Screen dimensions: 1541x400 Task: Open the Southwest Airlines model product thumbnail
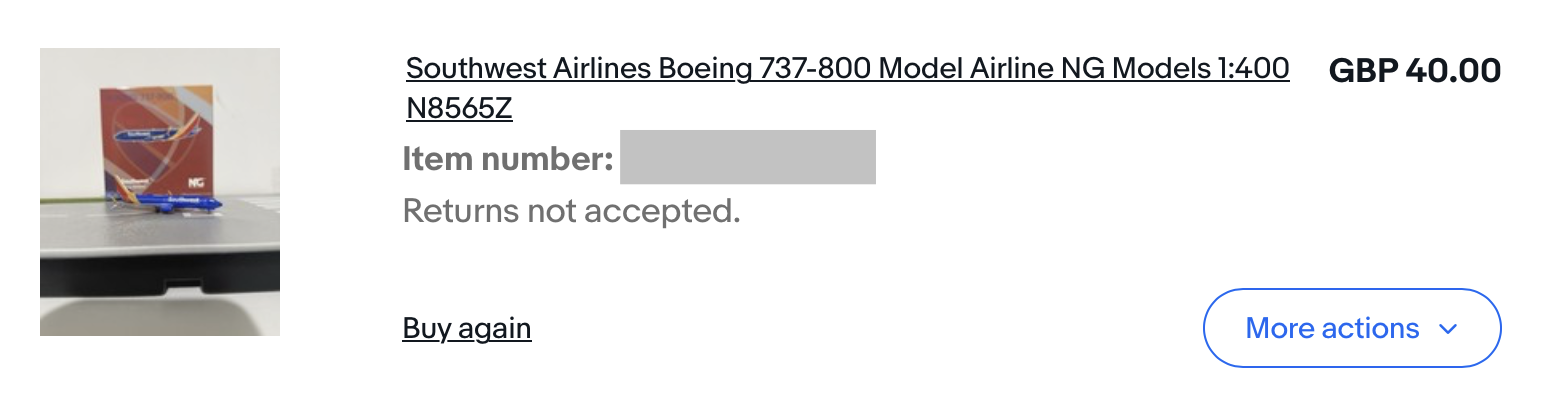tap(160, 192)
